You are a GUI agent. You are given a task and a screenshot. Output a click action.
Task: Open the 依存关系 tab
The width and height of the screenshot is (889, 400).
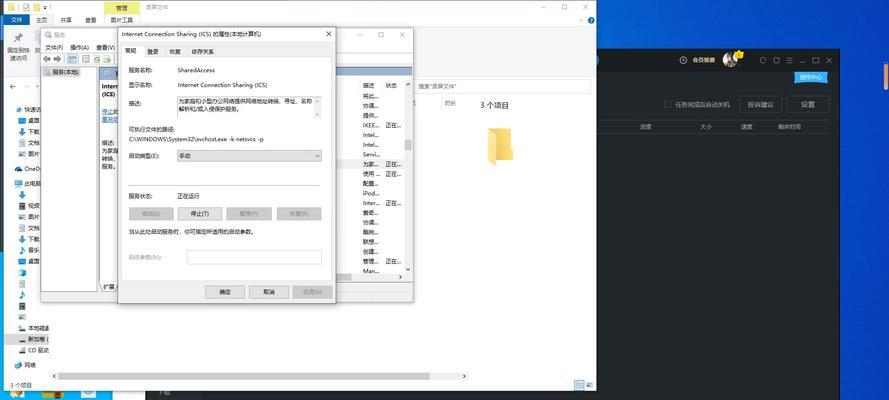(x=202, y=52)
